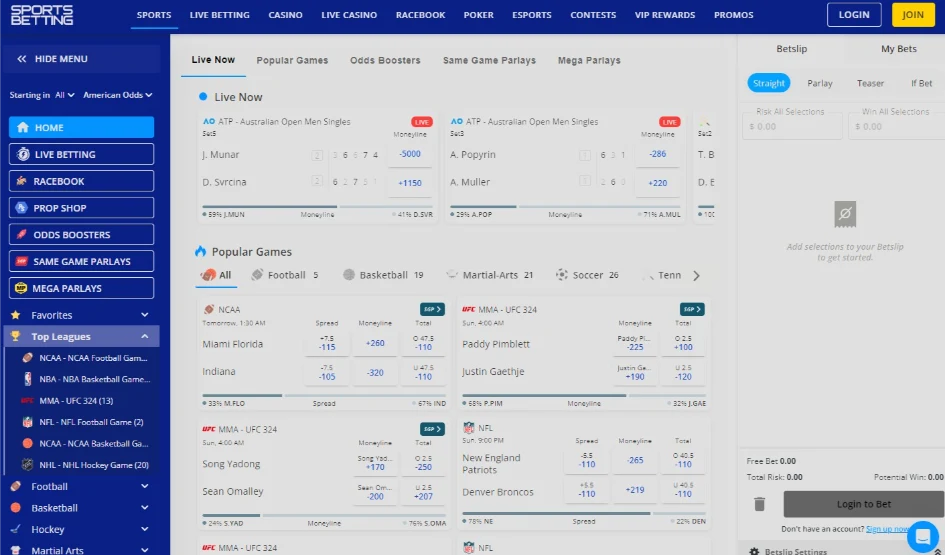
Task: Click the LIVE badge on Munar vs Svrcina match
Action: point(422,122)
